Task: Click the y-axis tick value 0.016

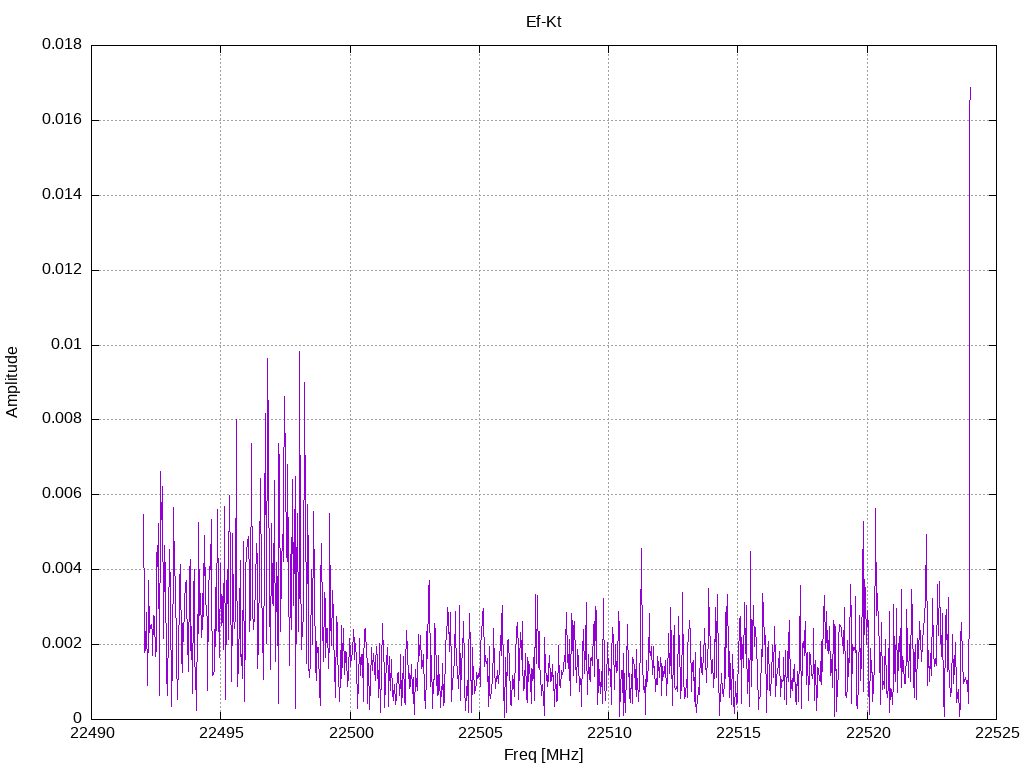Action: click(62, 120)
